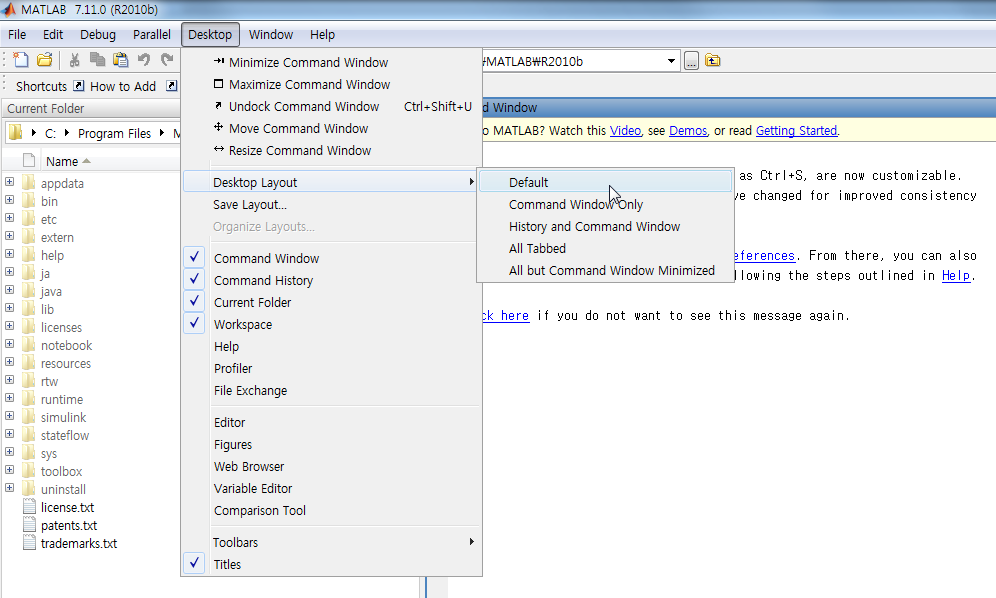Open the Debug menu
Screen dimensions: 996x598
98,34
